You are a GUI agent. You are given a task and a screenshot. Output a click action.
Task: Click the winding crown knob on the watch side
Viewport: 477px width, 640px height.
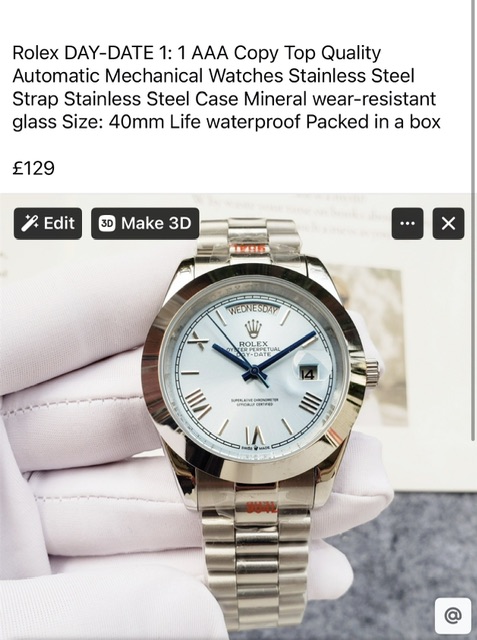372,372
